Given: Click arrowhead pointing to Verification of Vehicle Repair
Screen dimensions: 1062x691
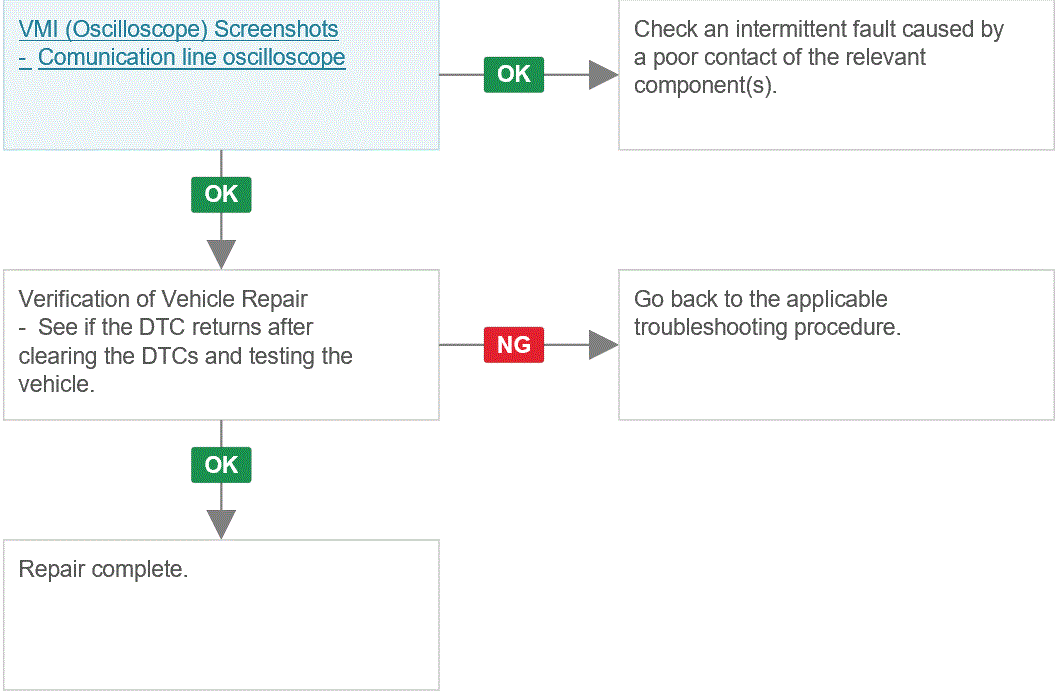Looking at the screenshot, I should [221, 254].
